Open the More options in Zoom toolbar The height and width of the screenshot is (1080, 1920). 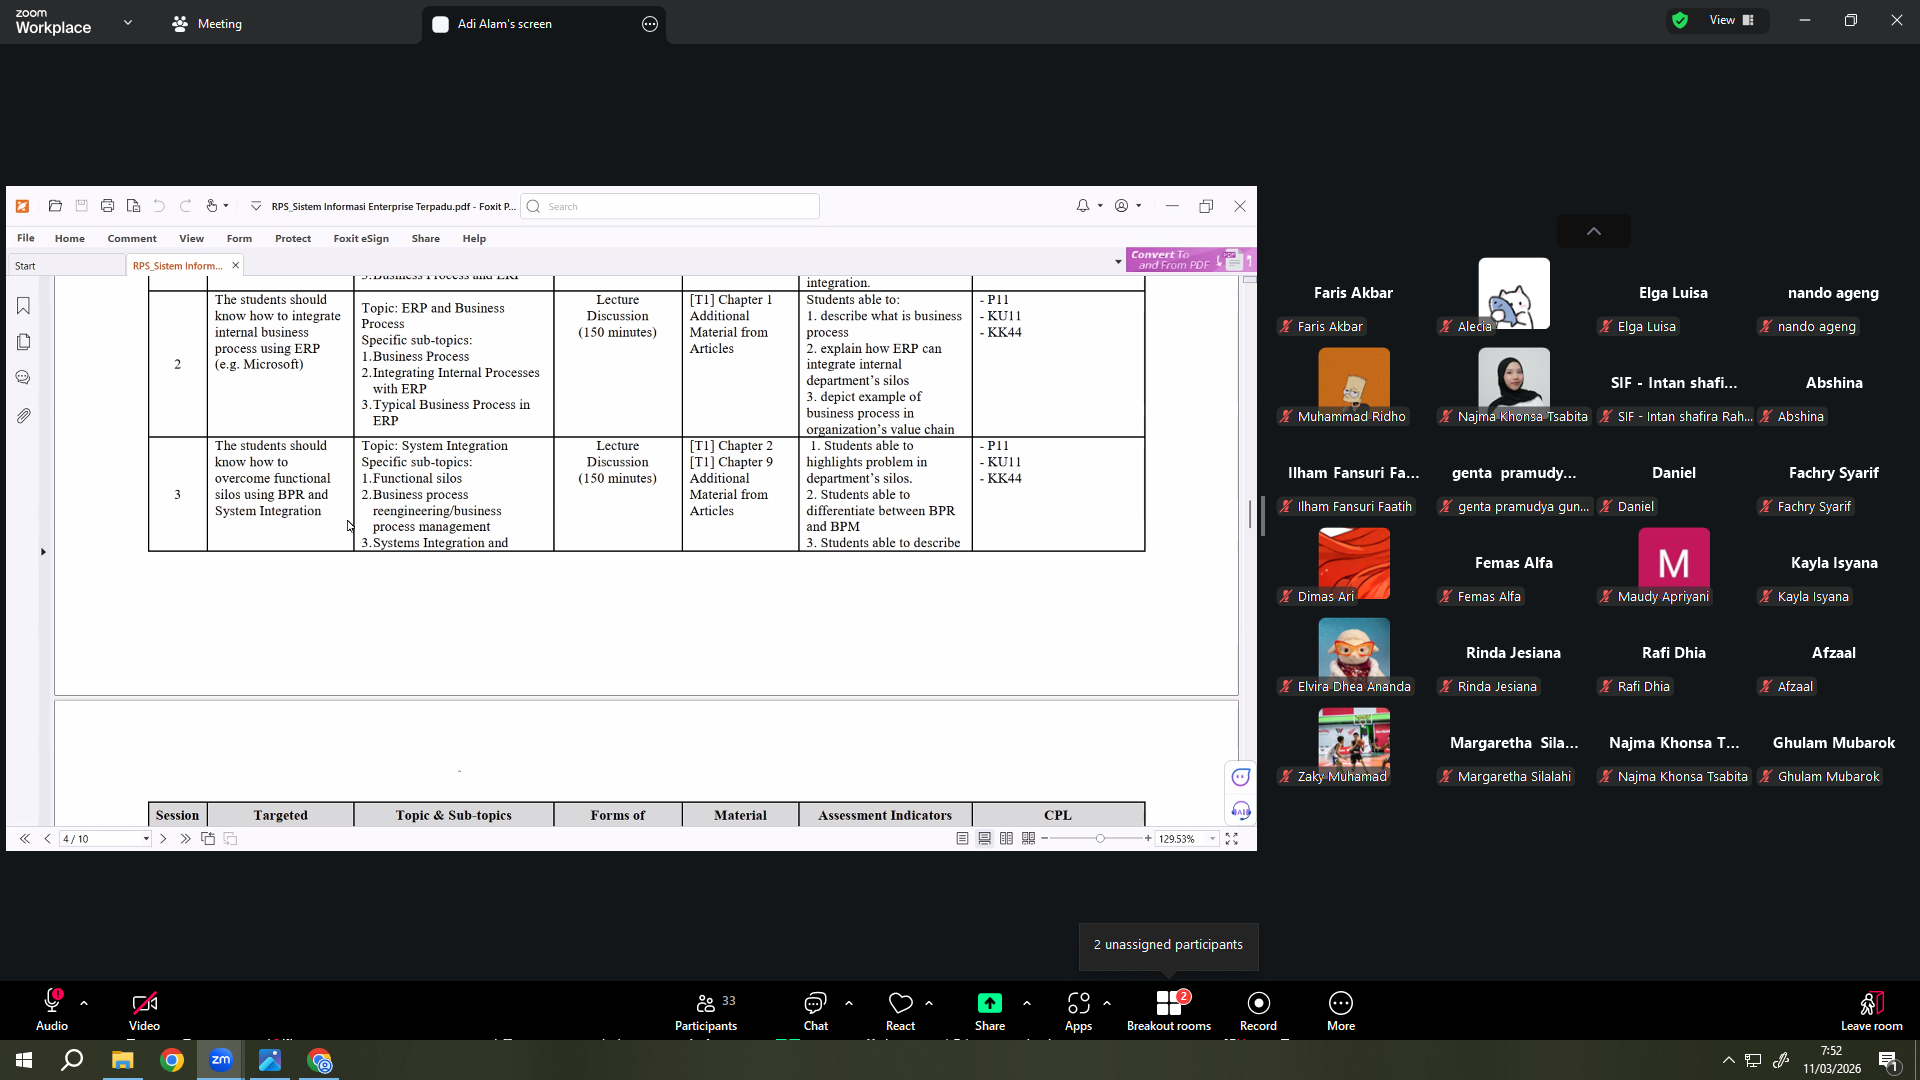point(1341,1011)
